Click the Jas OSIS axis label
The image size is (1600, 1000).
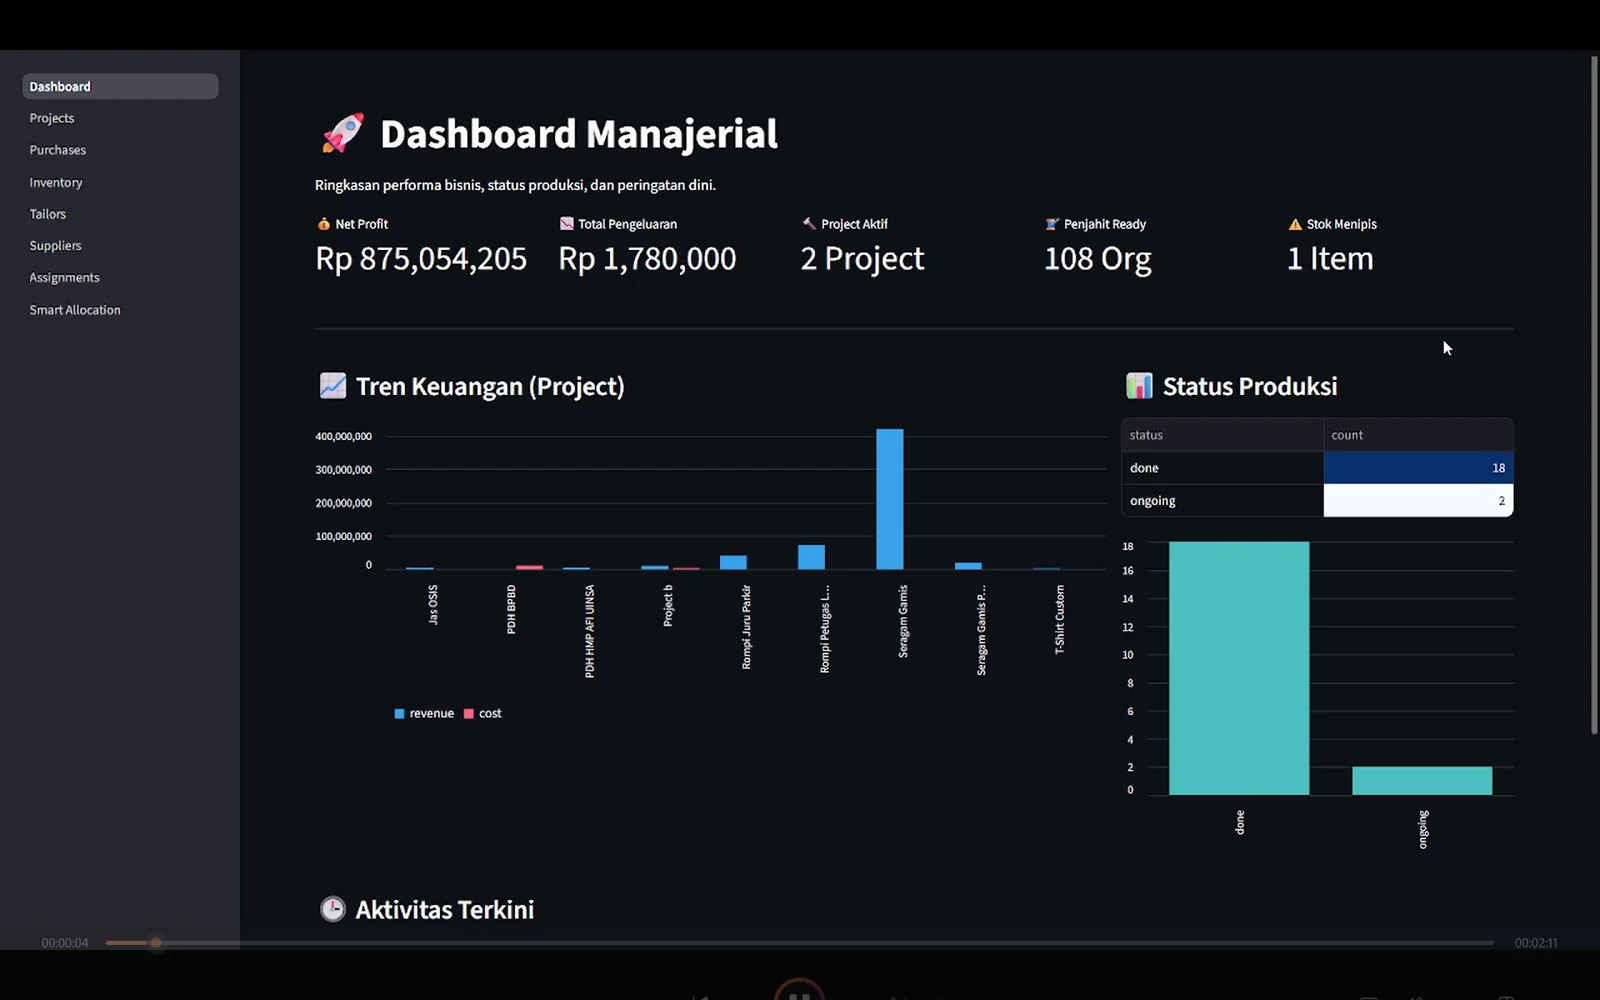[433, 605]
